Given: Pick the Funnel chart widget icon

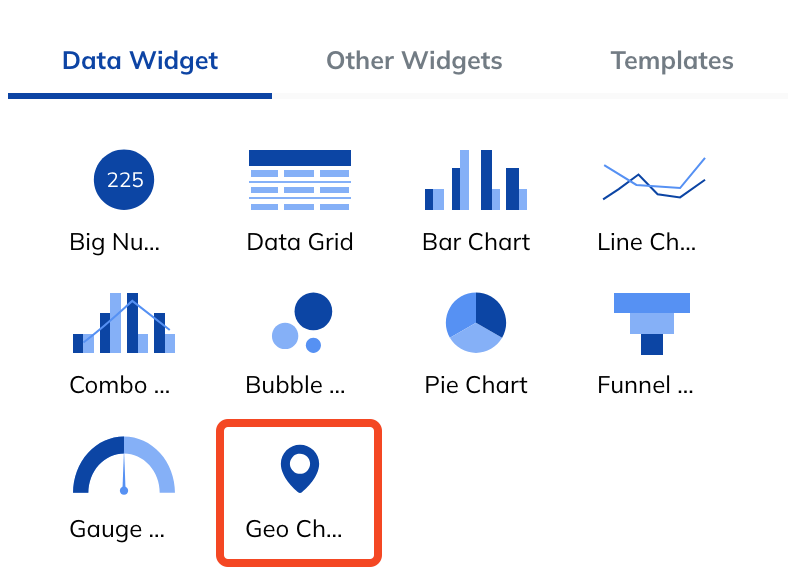Looking at the screenshot, I should 652,323.
